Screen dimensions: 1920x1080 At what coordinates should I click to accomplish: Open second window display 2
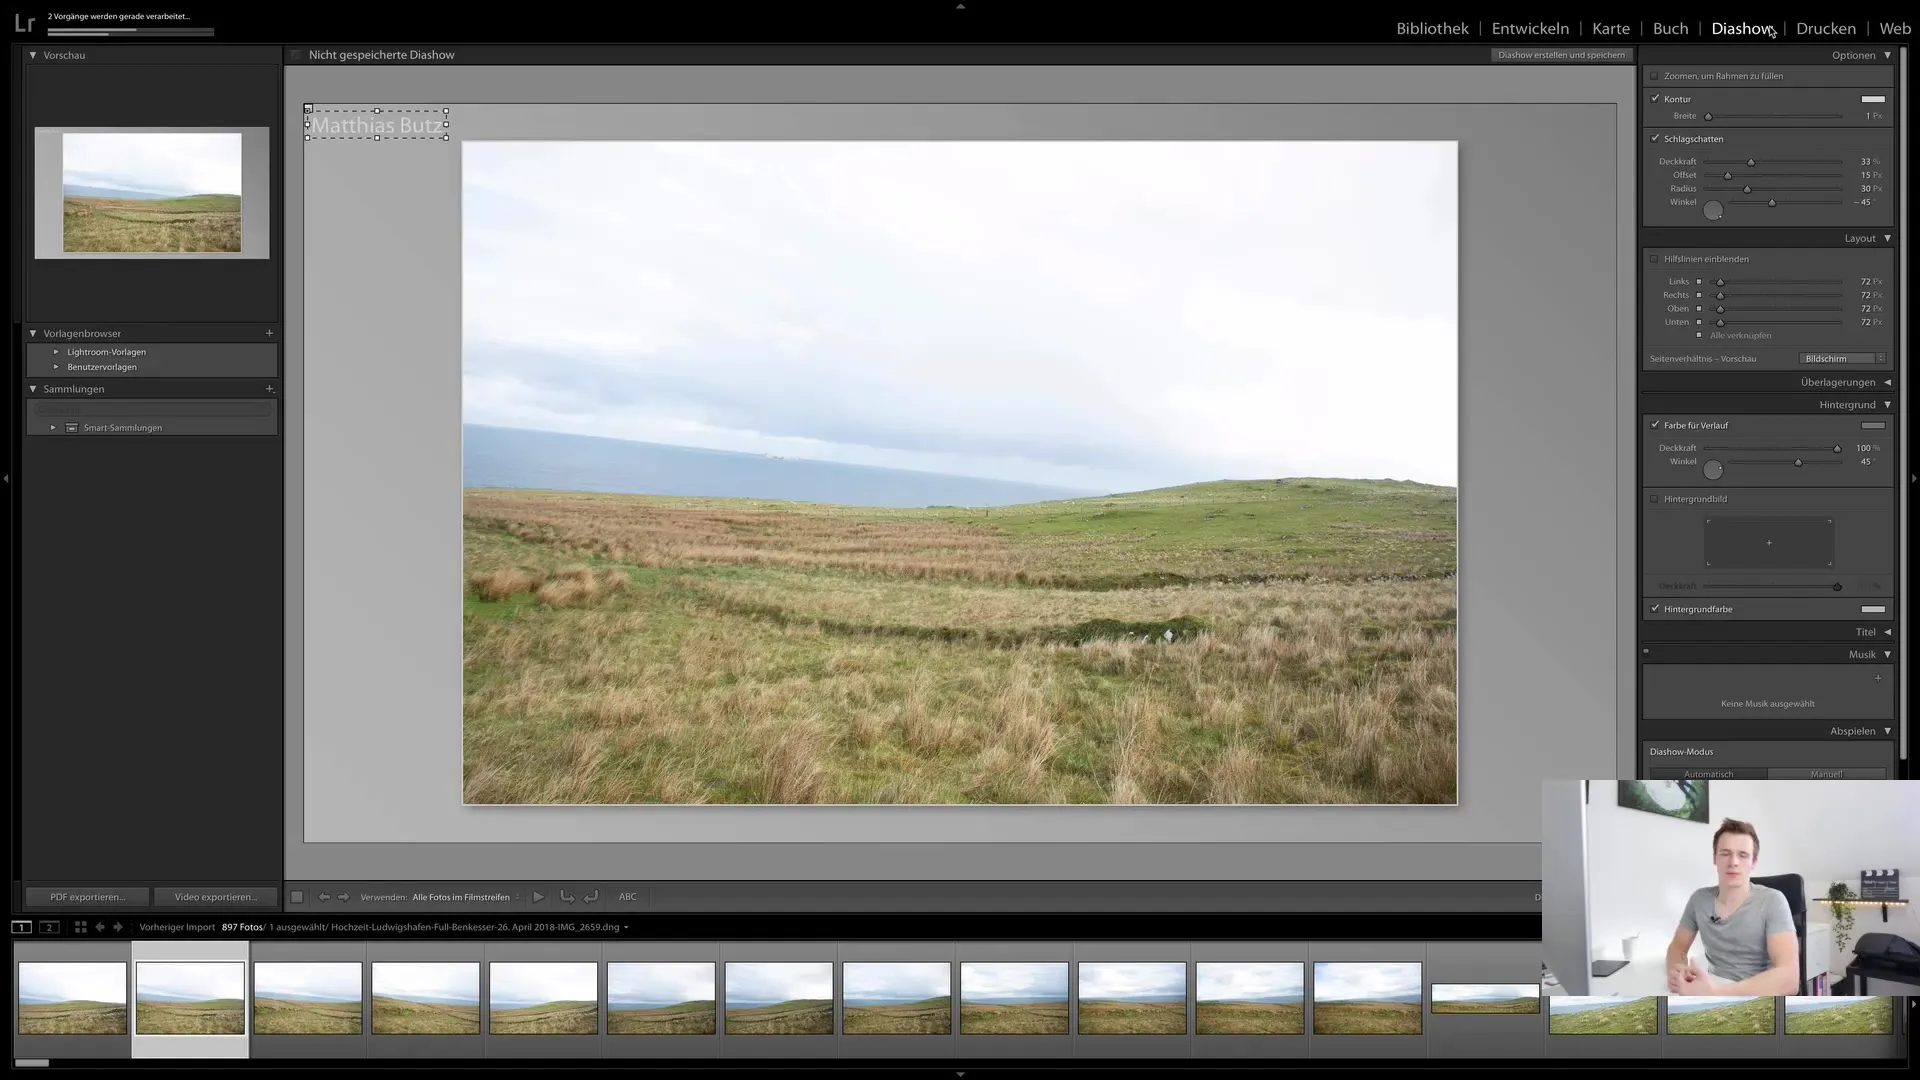tap(48, 927)
